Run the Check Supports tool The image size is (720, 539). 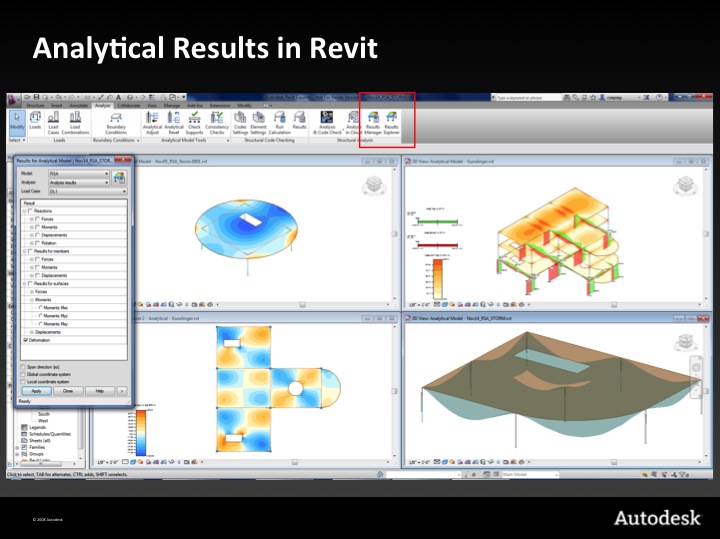click(195, 123)
